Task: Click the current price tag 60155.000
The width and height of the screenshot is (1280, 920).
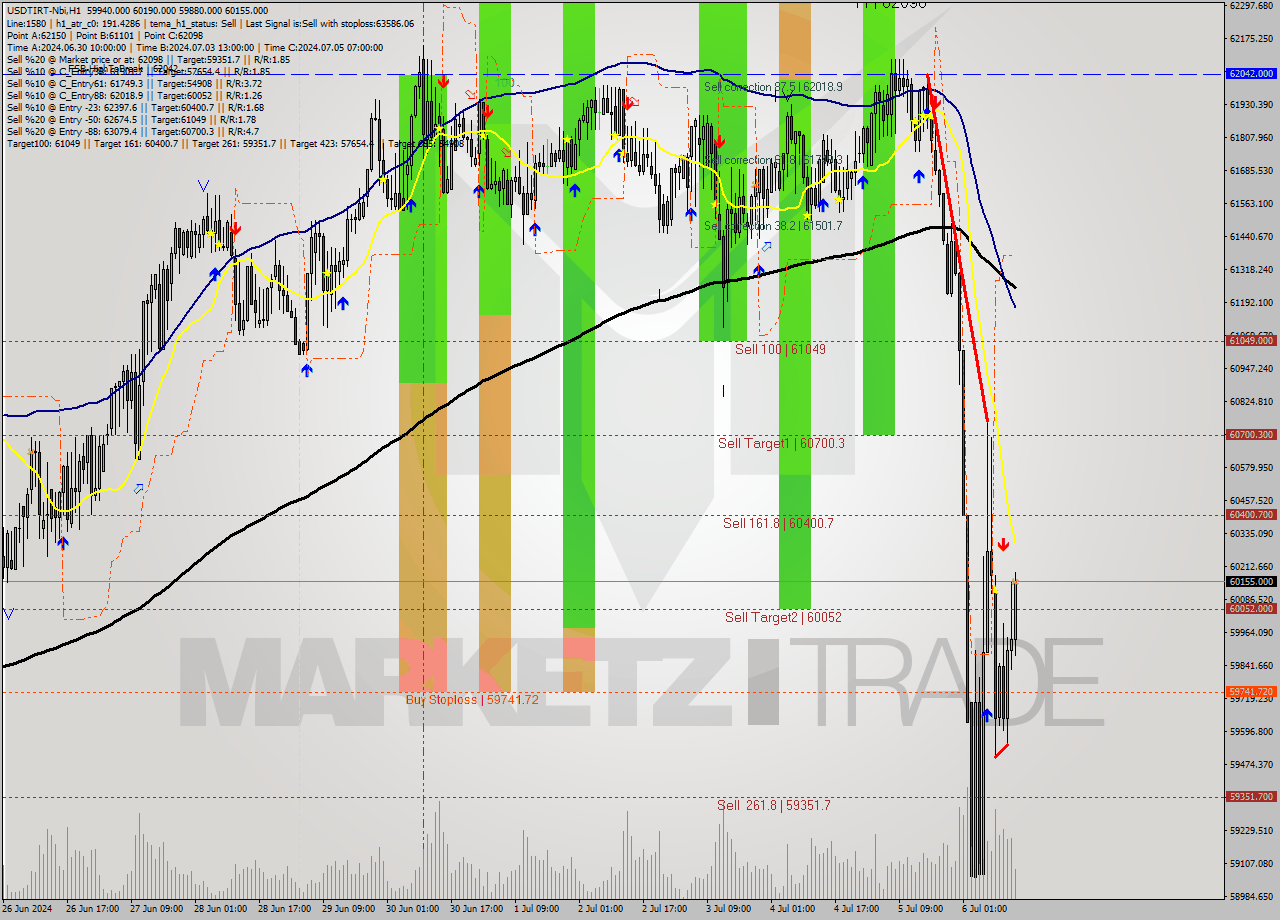Action: coord(1250,581)
